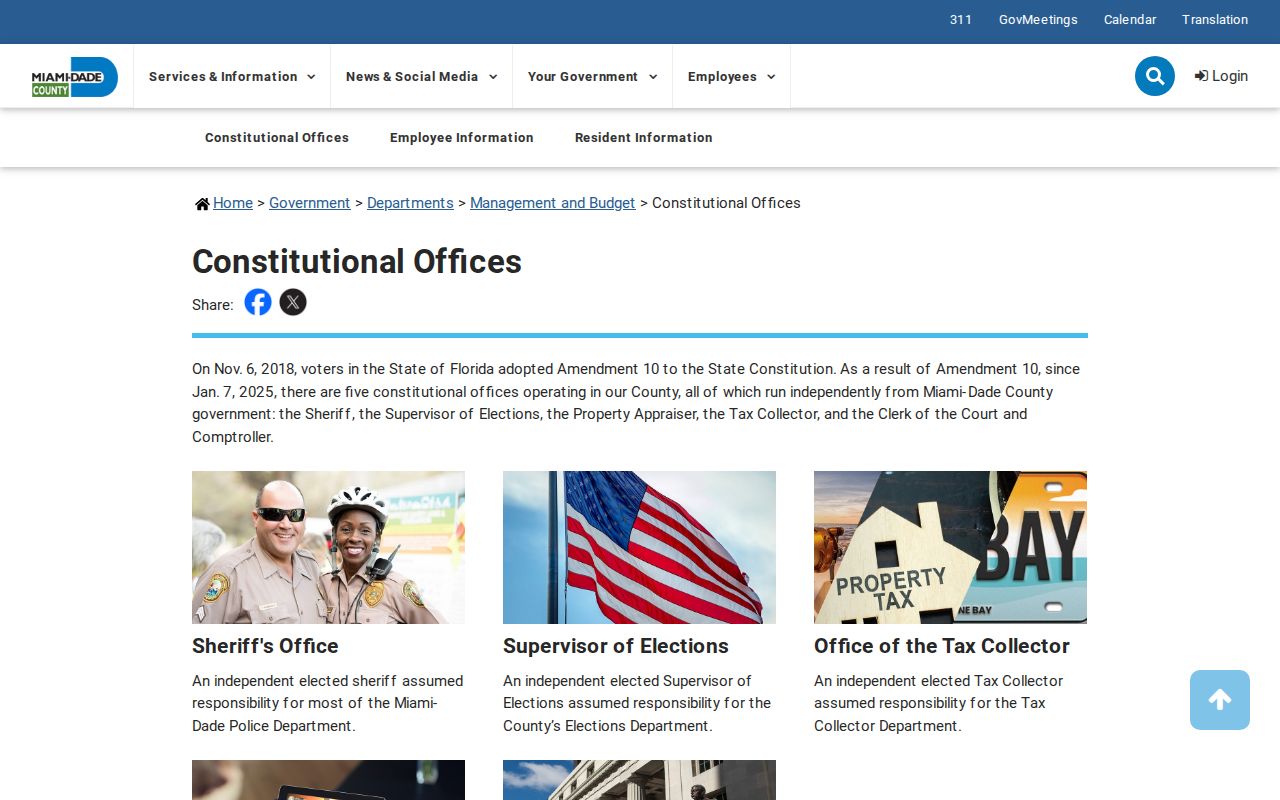Click Supervisor of Elections heading

pos(616,646)
